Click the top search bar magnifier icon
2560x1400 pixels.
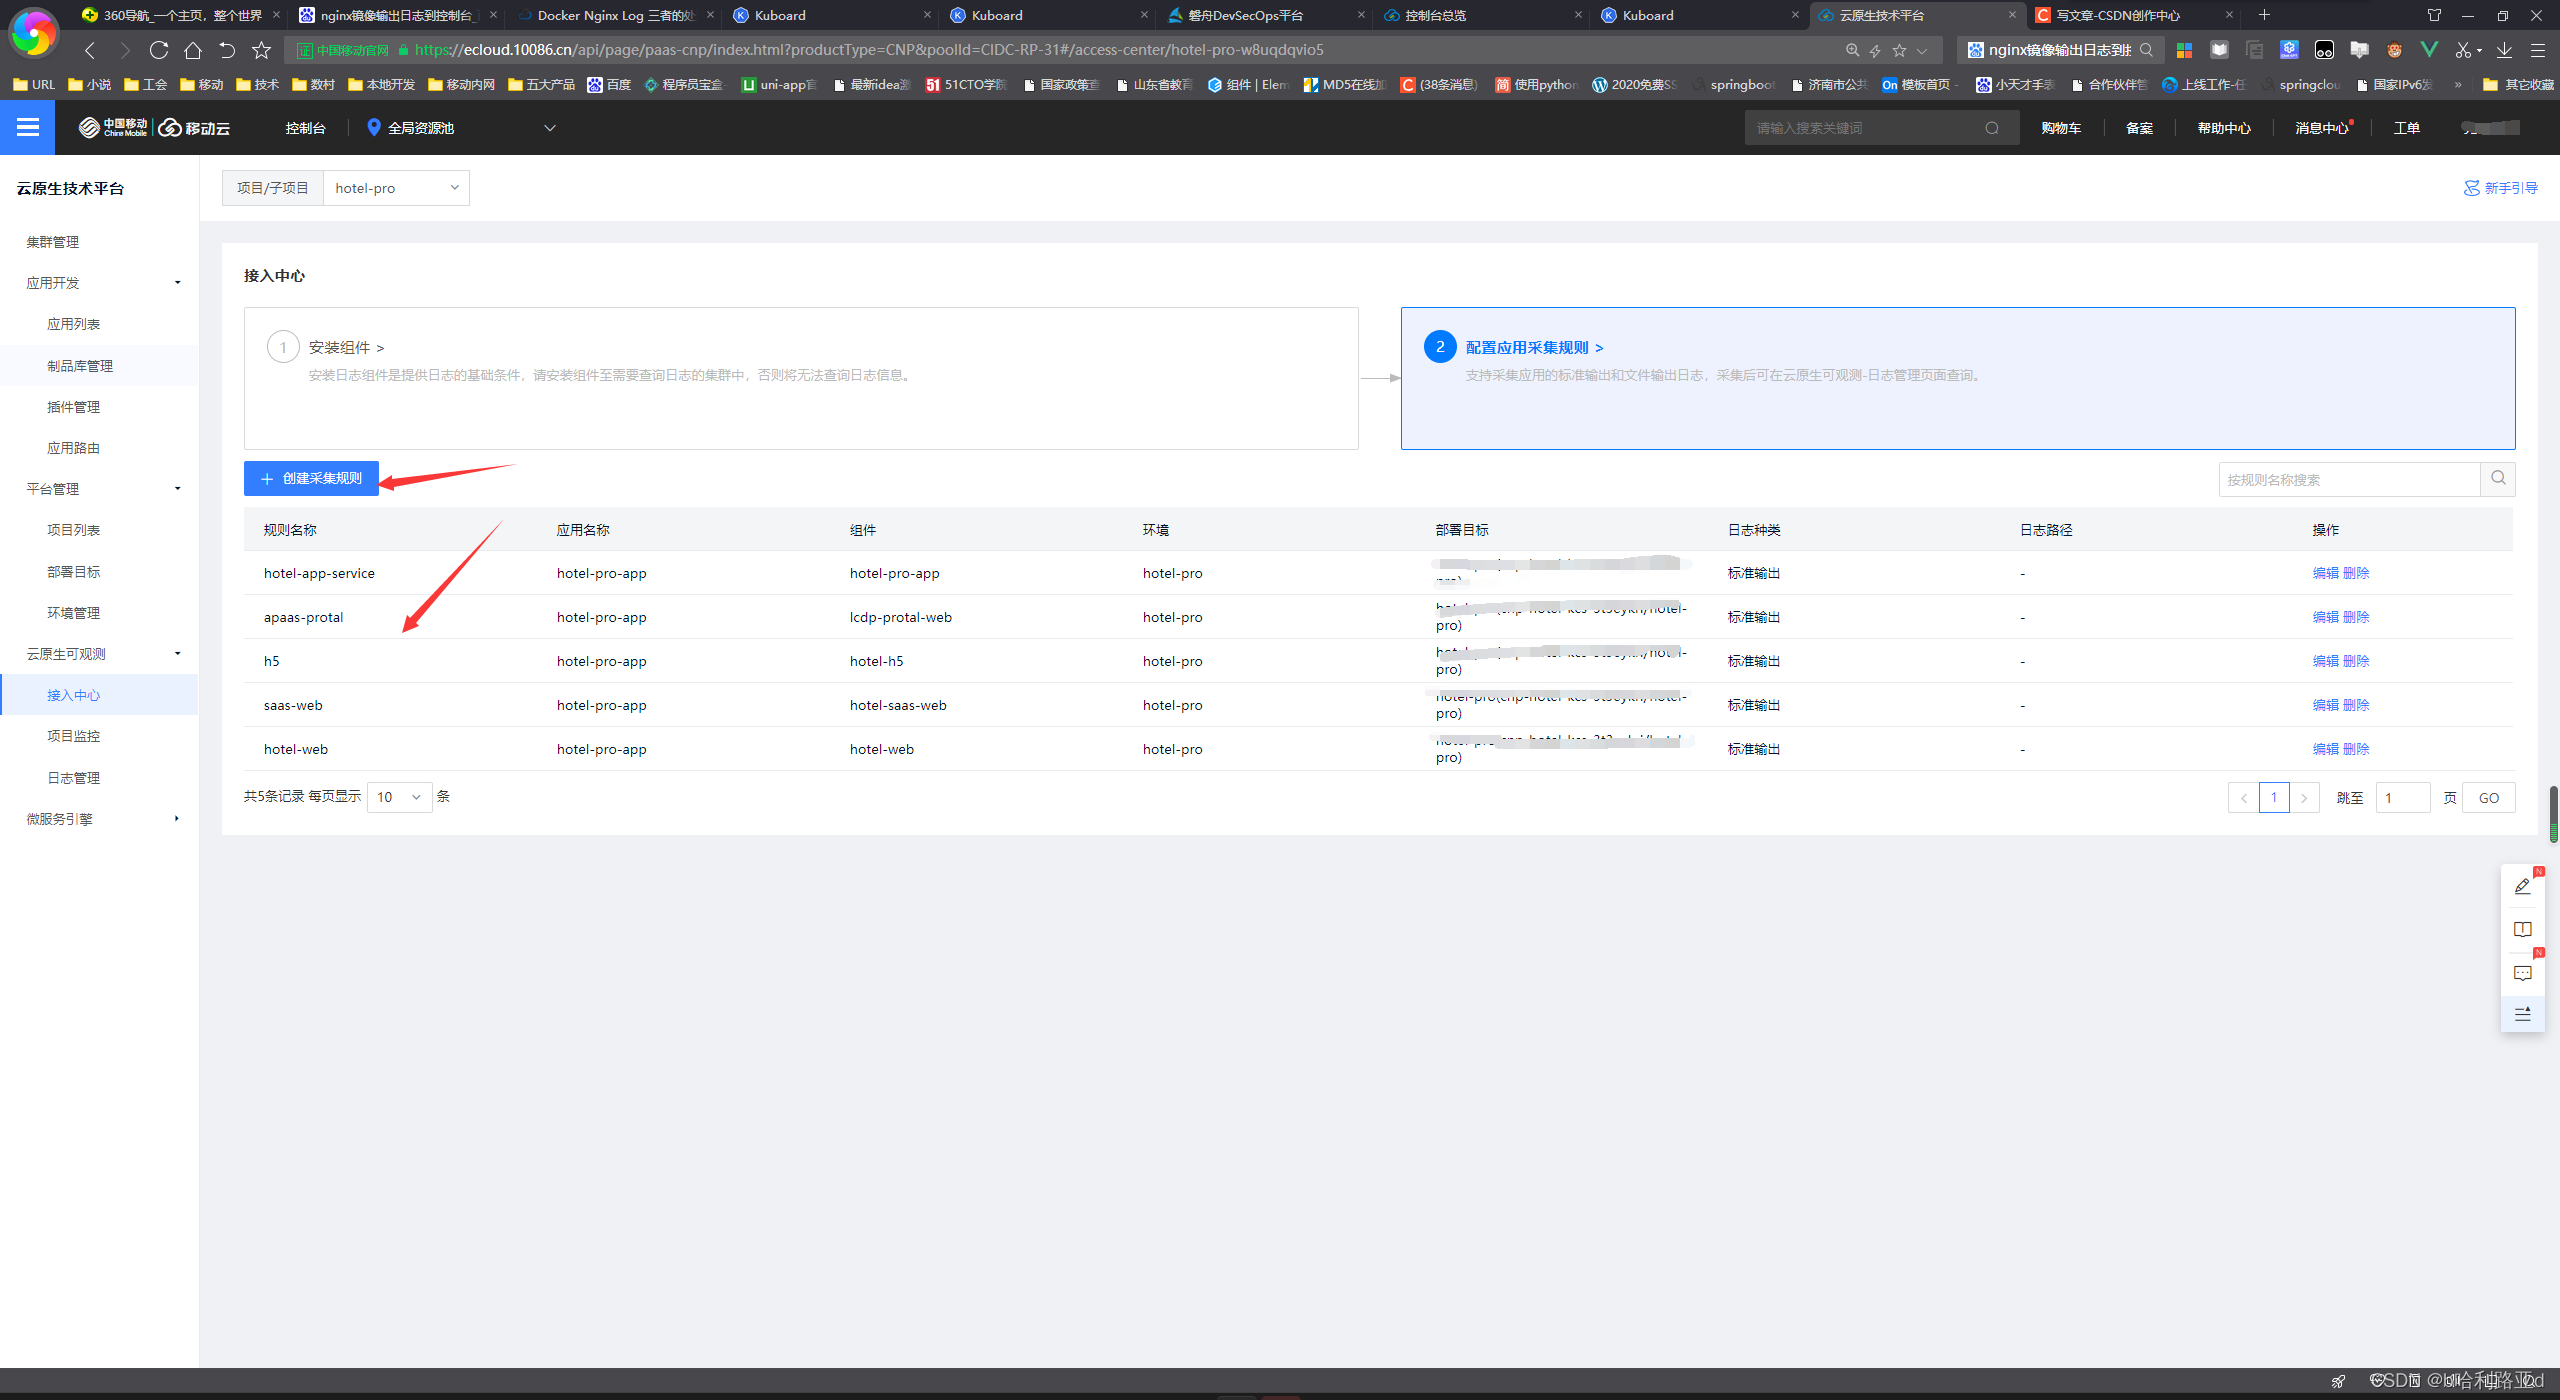[1991, 128]
